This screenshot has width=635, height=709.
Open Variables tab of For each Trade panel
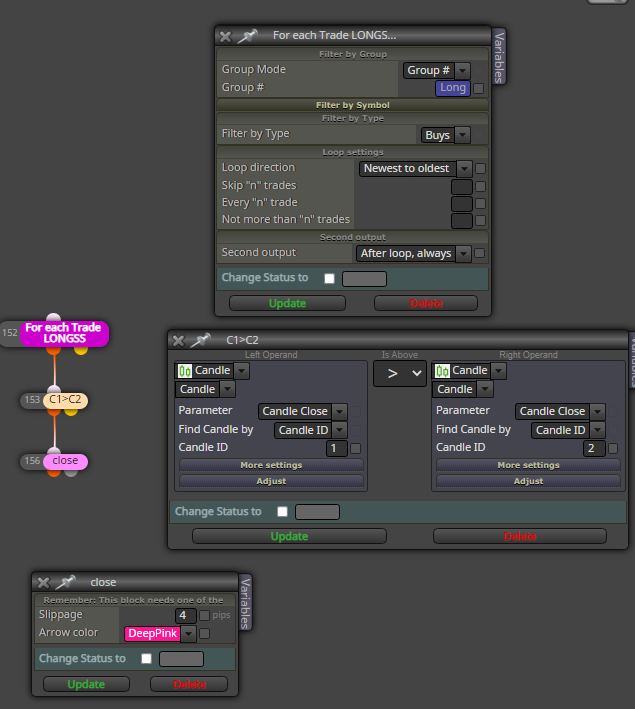pos(499,57)
